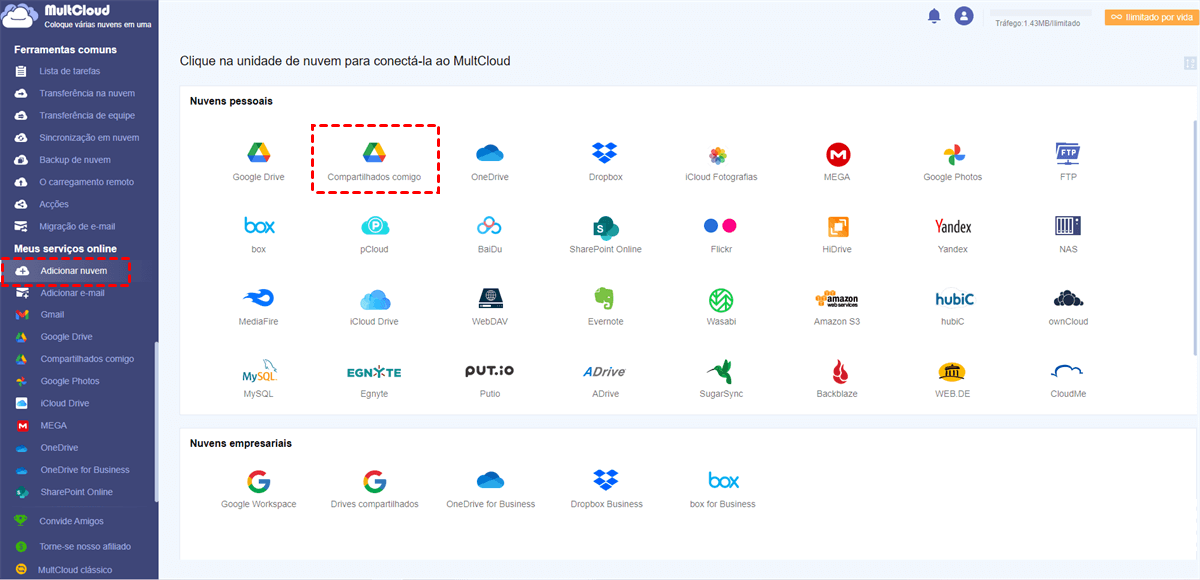Open MEGA sidebar entry
This screenshot has width=1200, height=580.
(x=54, y=425)
